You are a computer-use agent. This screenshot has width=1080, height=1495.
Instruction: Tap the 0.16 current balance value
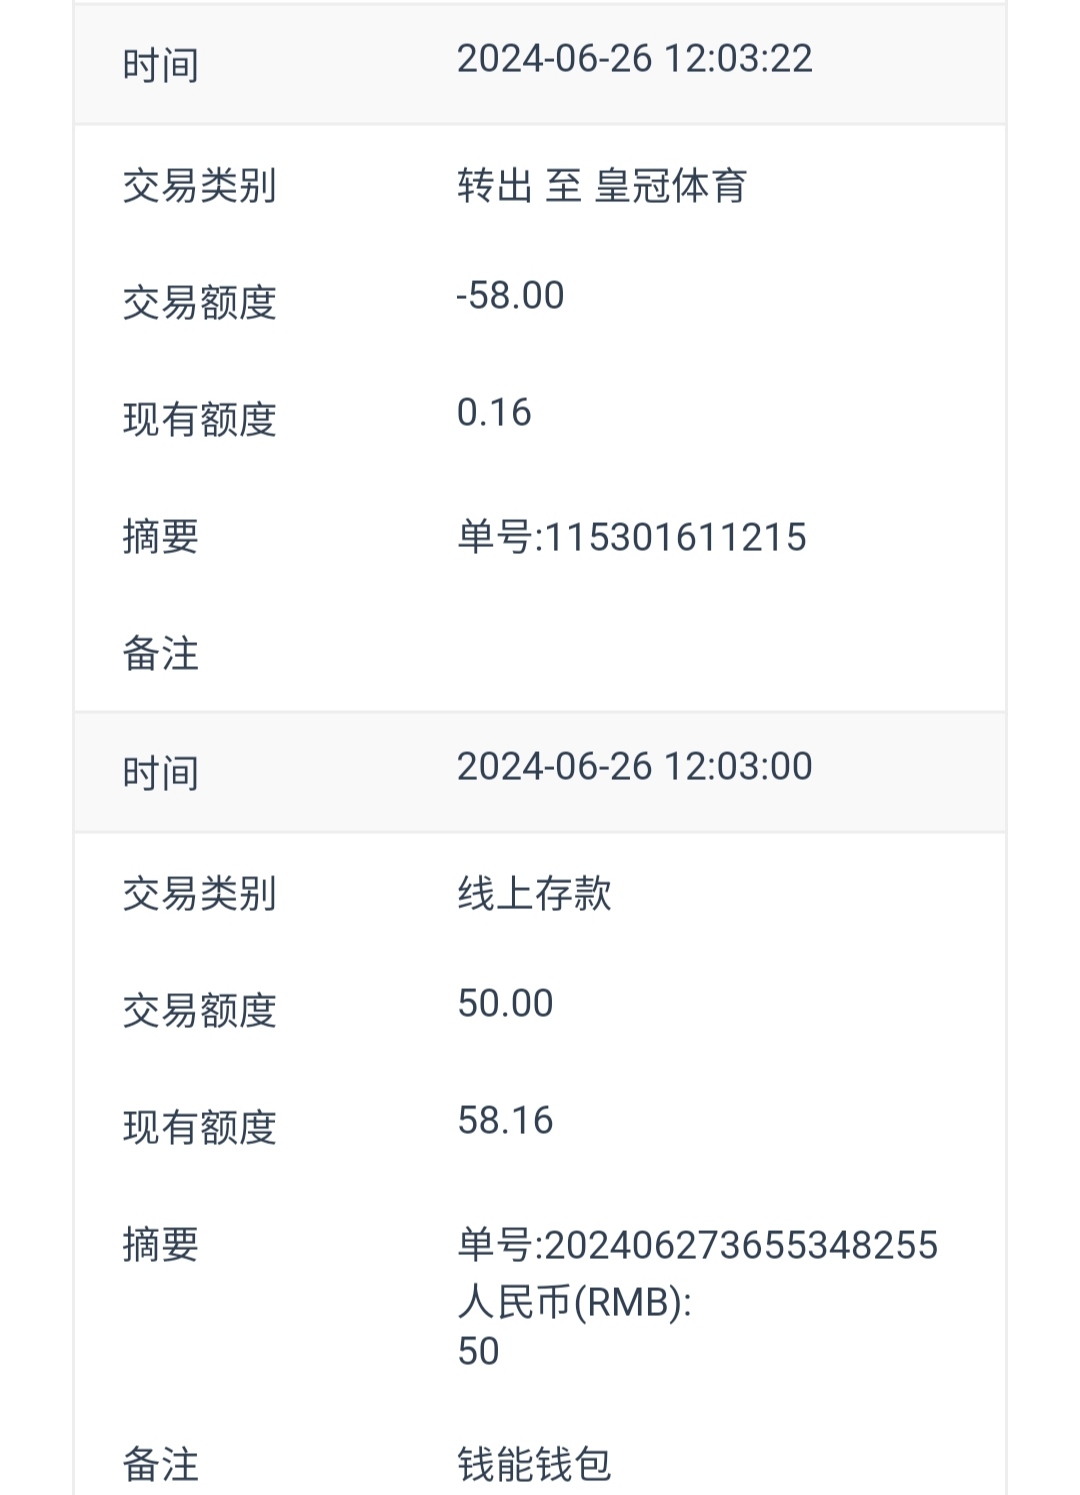click(494, 413)
